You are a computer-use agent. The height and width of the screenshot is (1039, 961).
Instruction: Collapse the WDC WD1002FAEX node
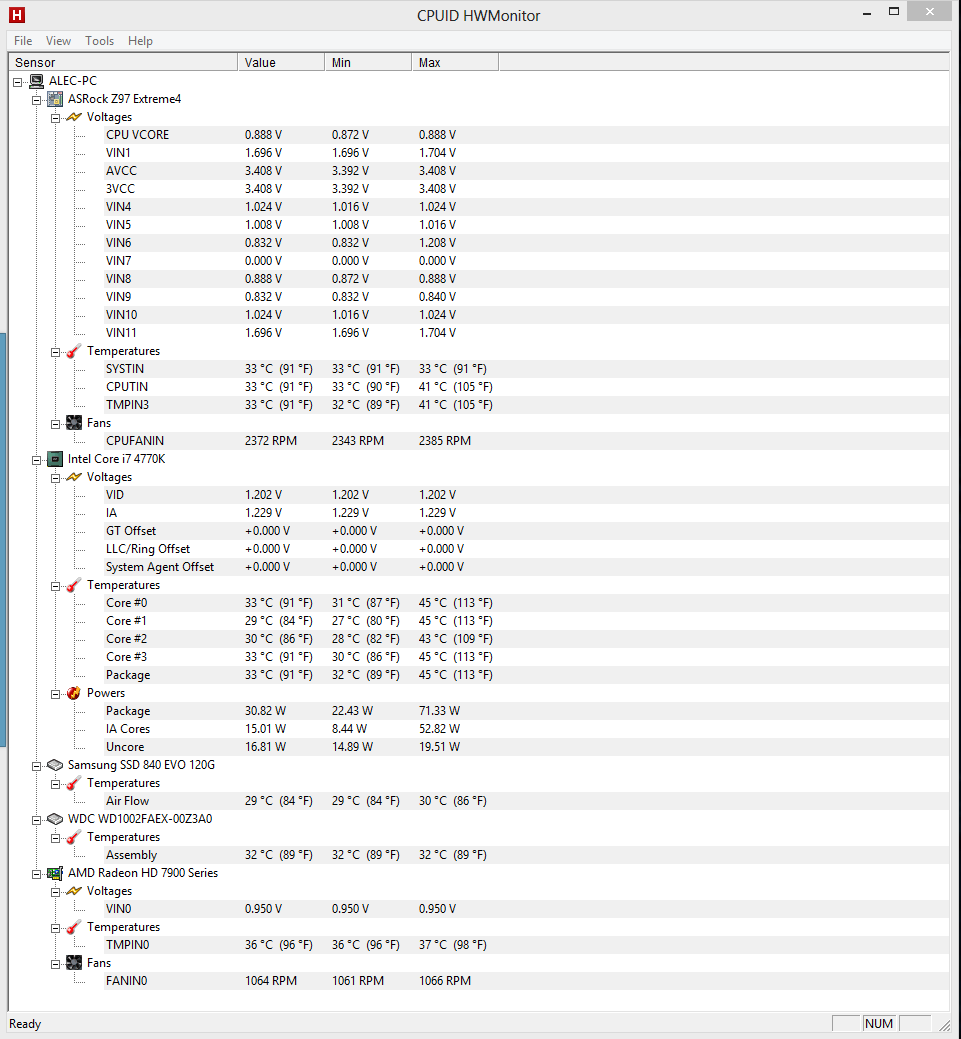pyautogui.click(x=36, y=820)
